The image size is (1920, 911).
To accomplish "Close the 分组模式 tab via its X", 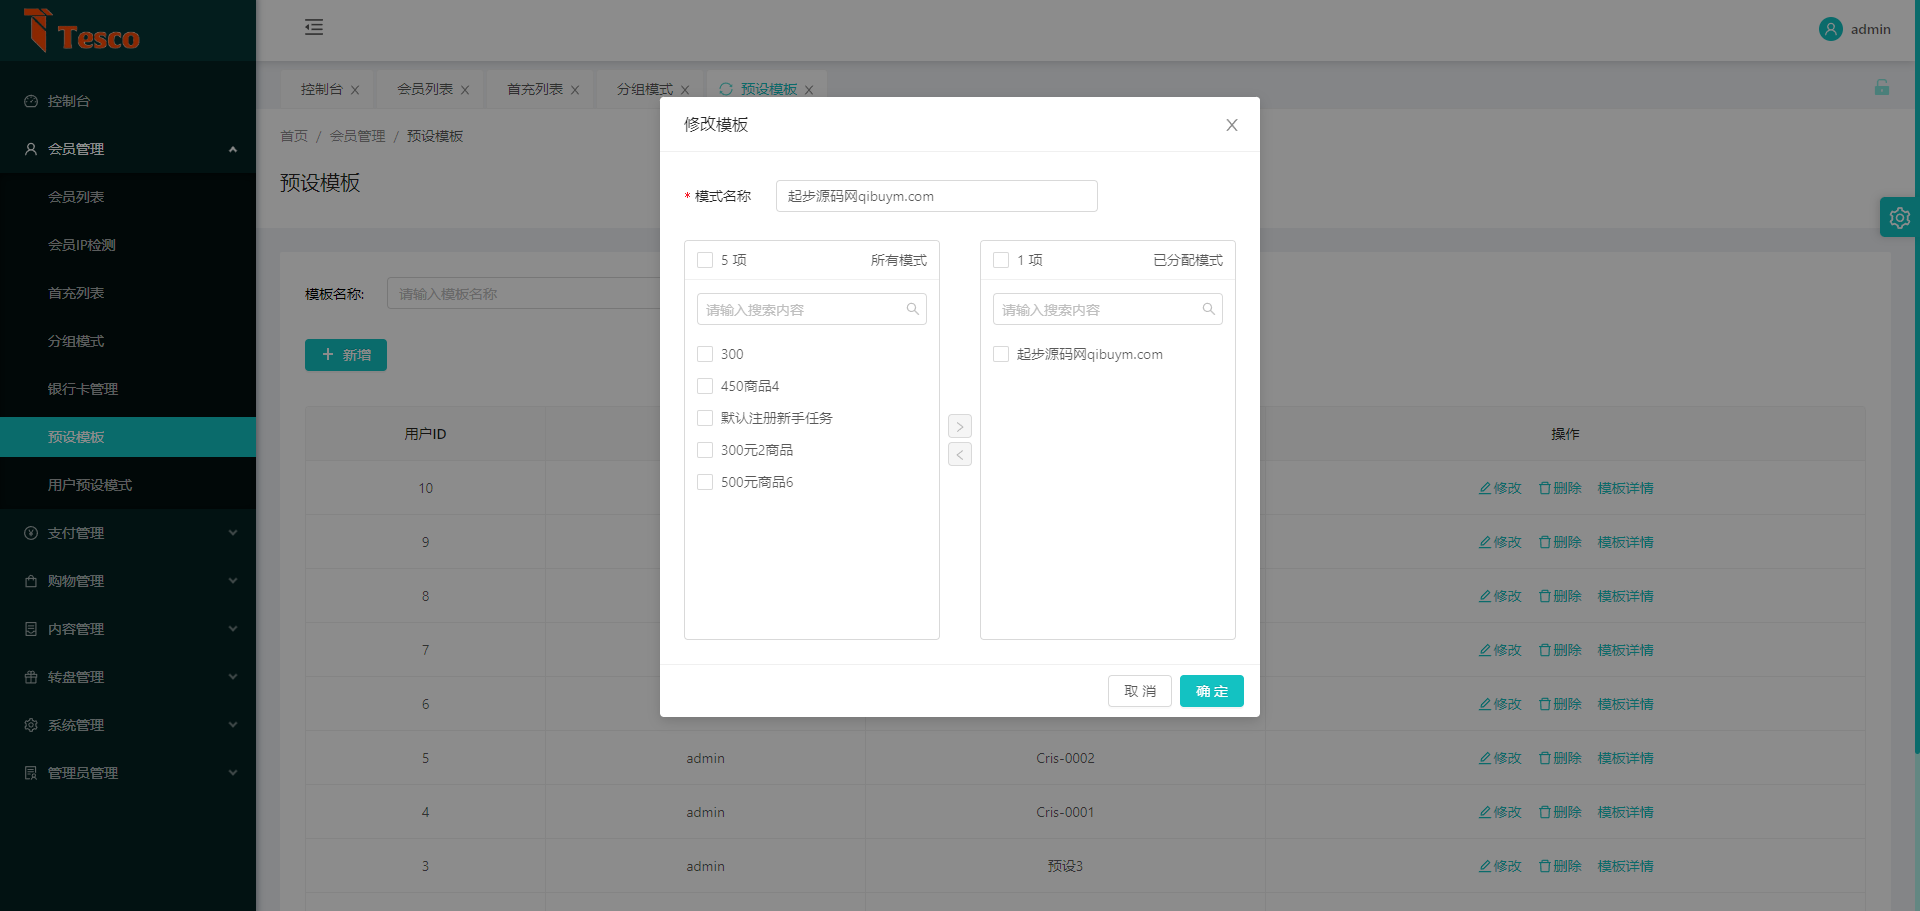I will click(685, 90).
